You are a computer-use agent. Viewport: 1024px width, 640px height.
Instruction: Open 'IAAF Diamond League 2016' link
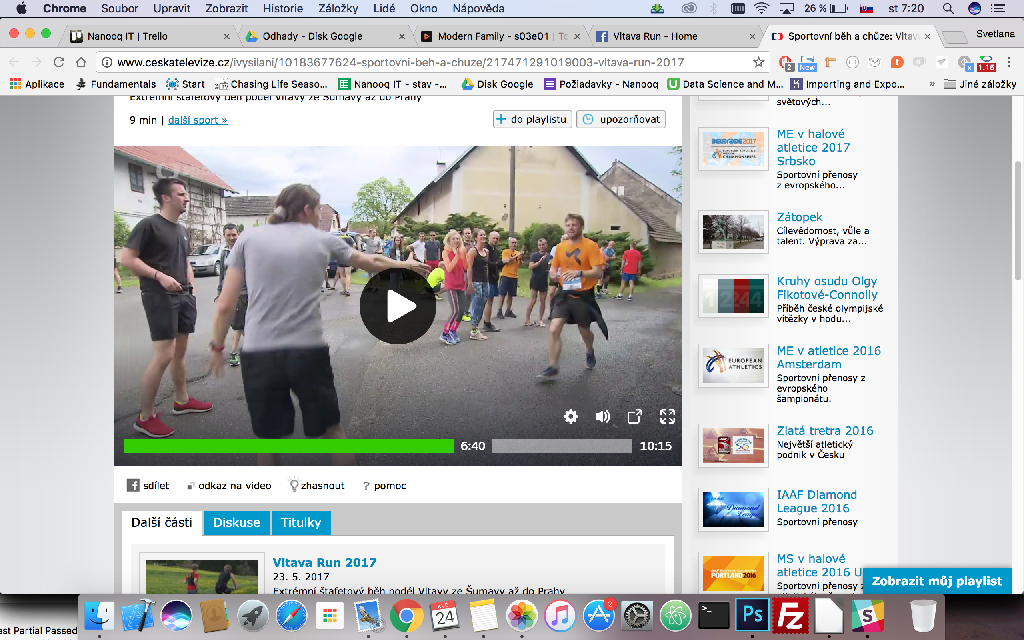click(x=816, y=501)
